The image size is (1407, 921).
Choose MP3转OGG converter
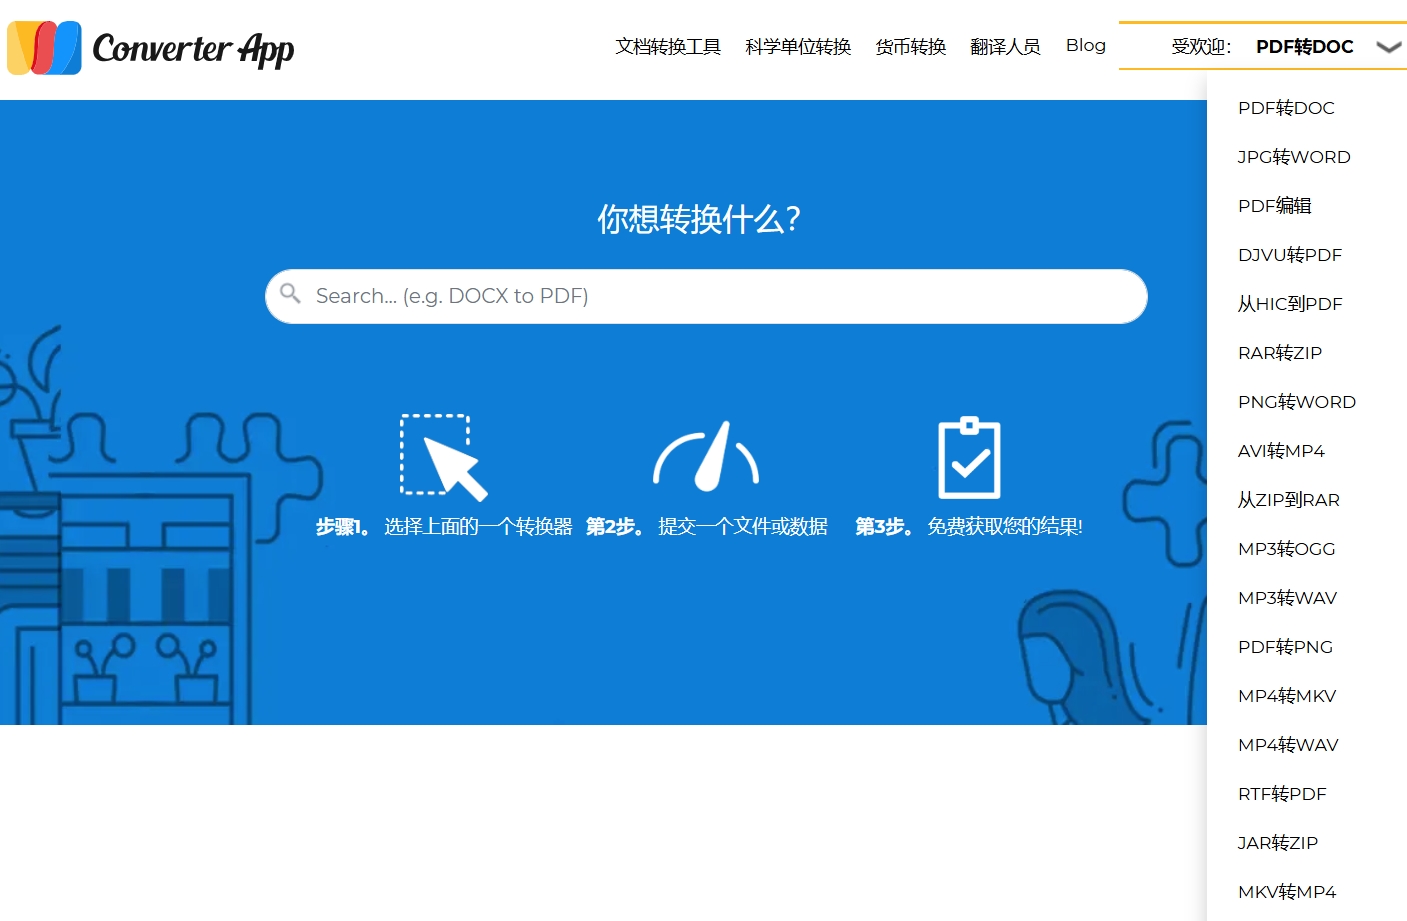[1287, 549]
